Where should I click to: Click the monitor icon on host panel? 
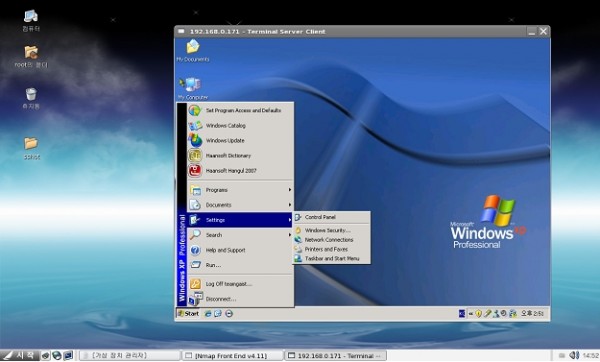tap(68, 355)
